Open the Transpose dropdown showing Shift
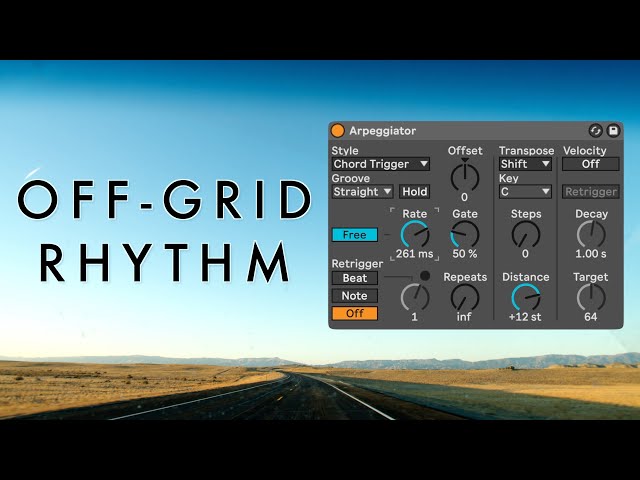 coord(525,164)
